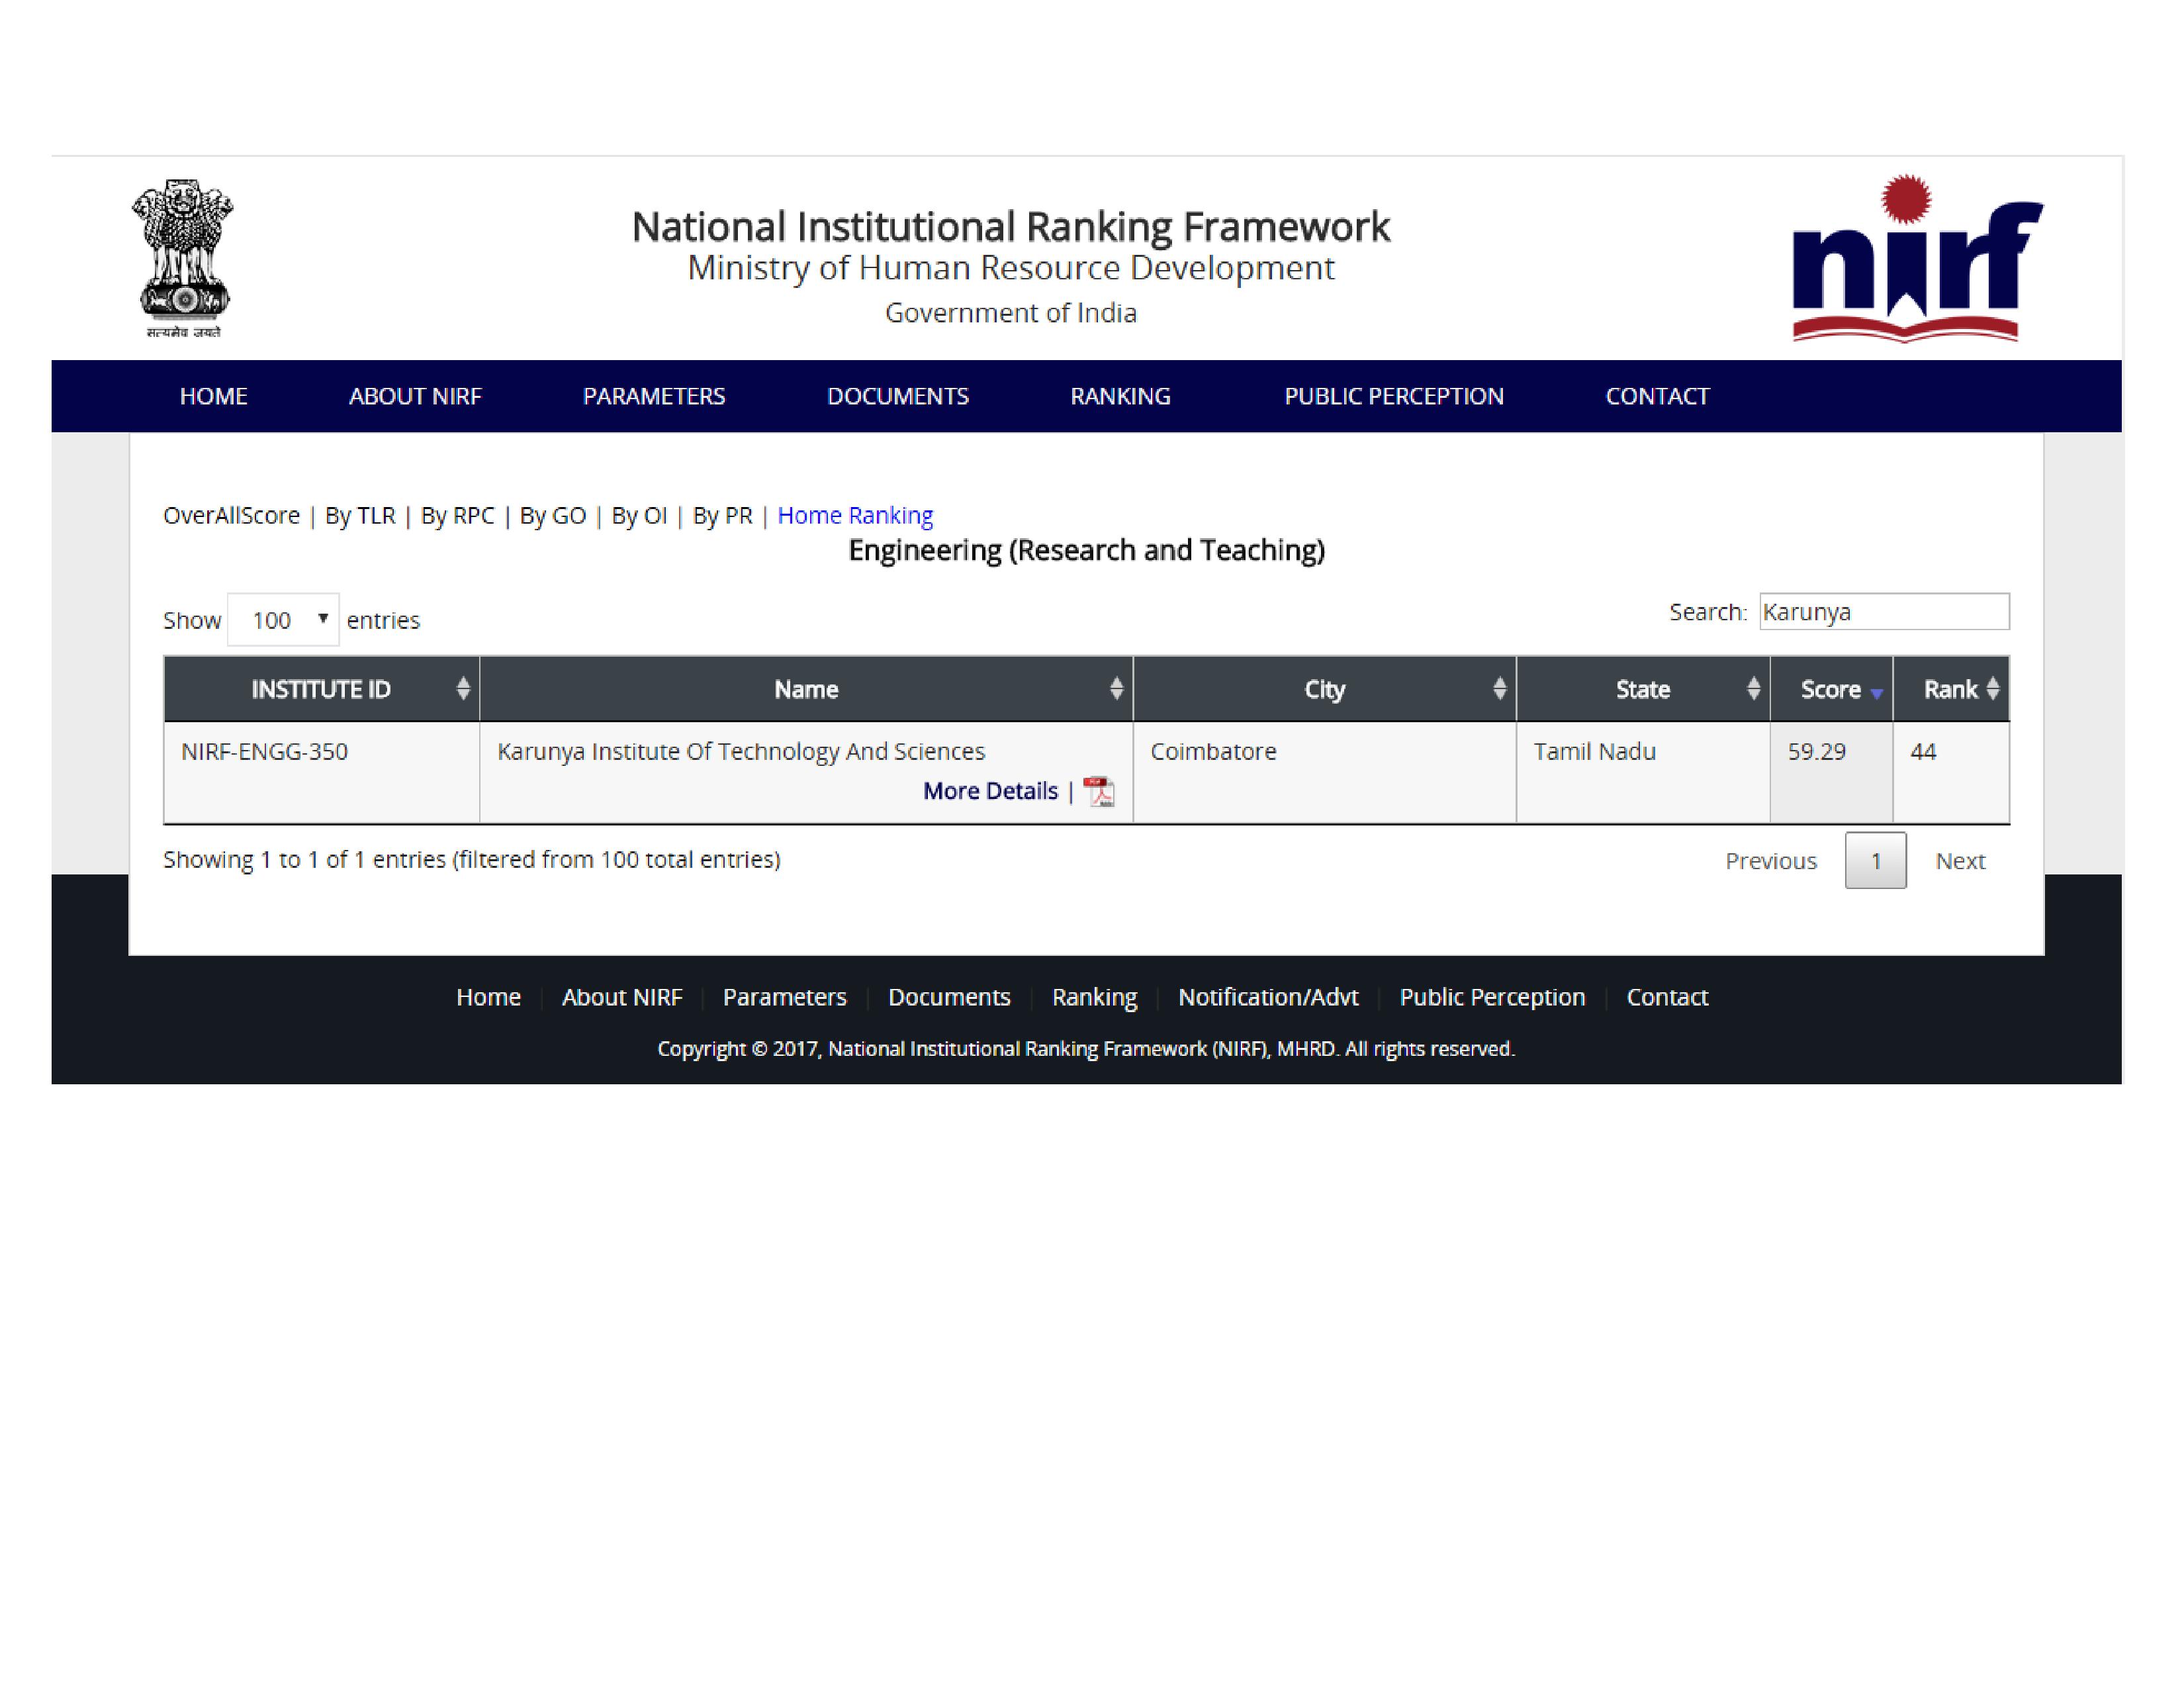
Task: Open the footer About NIRF link
Action: 622,997
